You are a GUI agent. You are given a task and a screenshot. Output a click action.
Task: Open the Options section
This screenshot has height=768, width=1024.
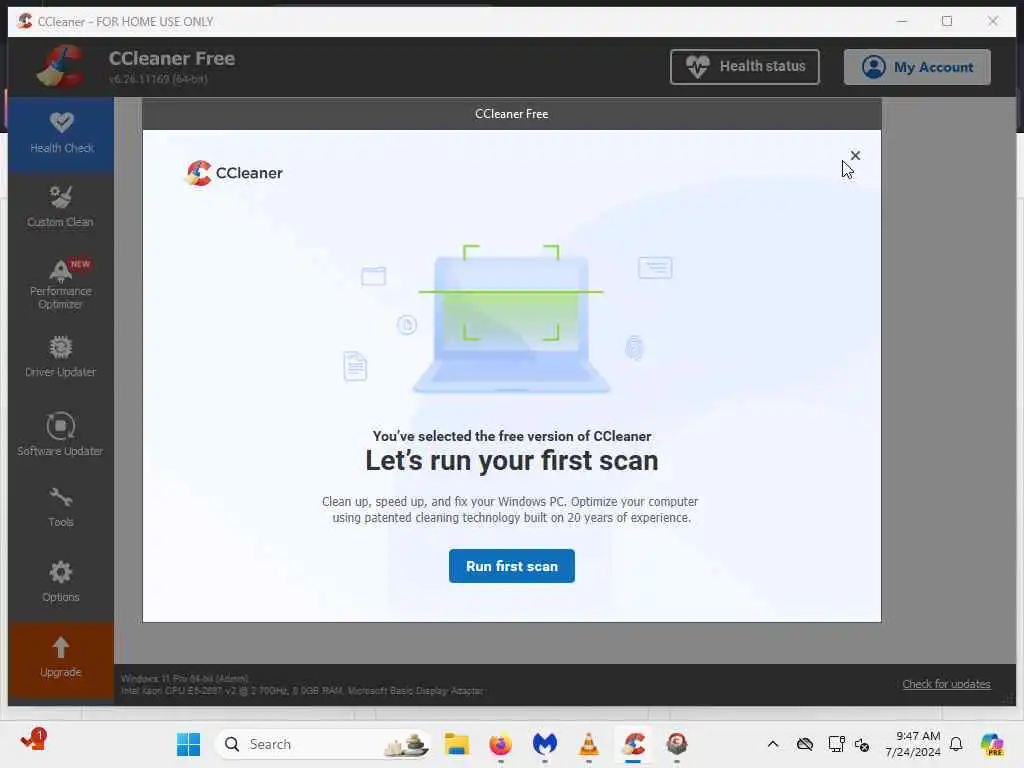pyautogui.click(x=61, y=581)
